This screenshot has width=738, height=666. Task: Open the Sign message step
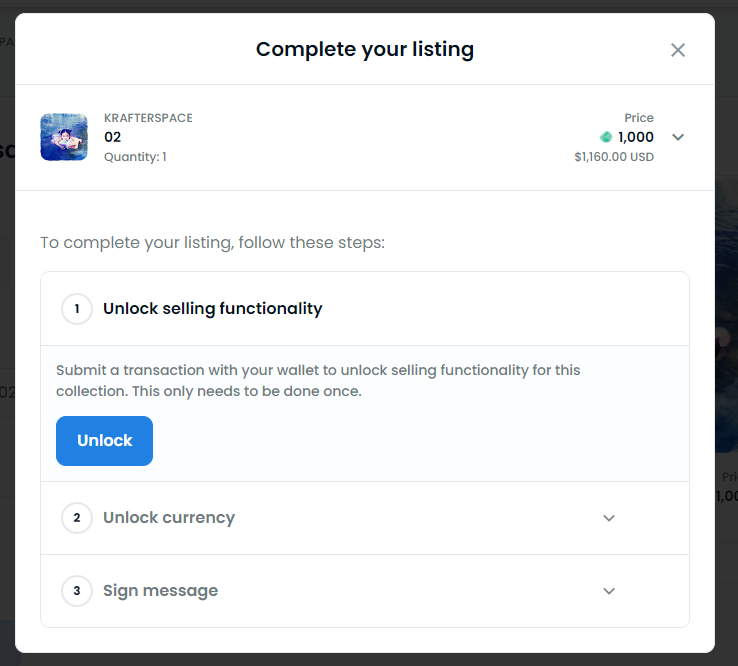coord(160,591)
